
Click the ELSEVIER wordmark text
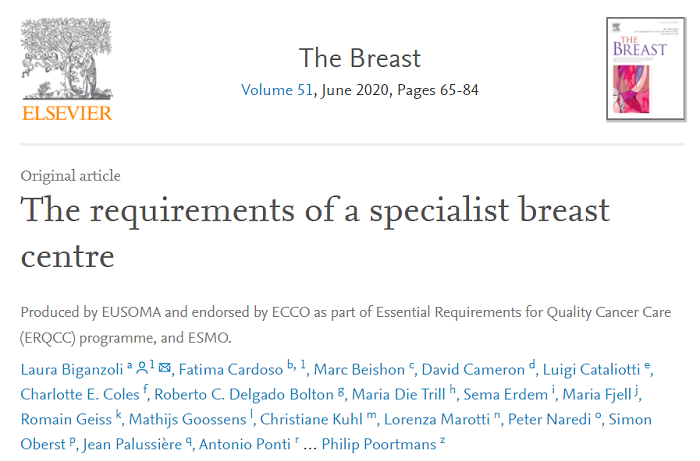66,112
